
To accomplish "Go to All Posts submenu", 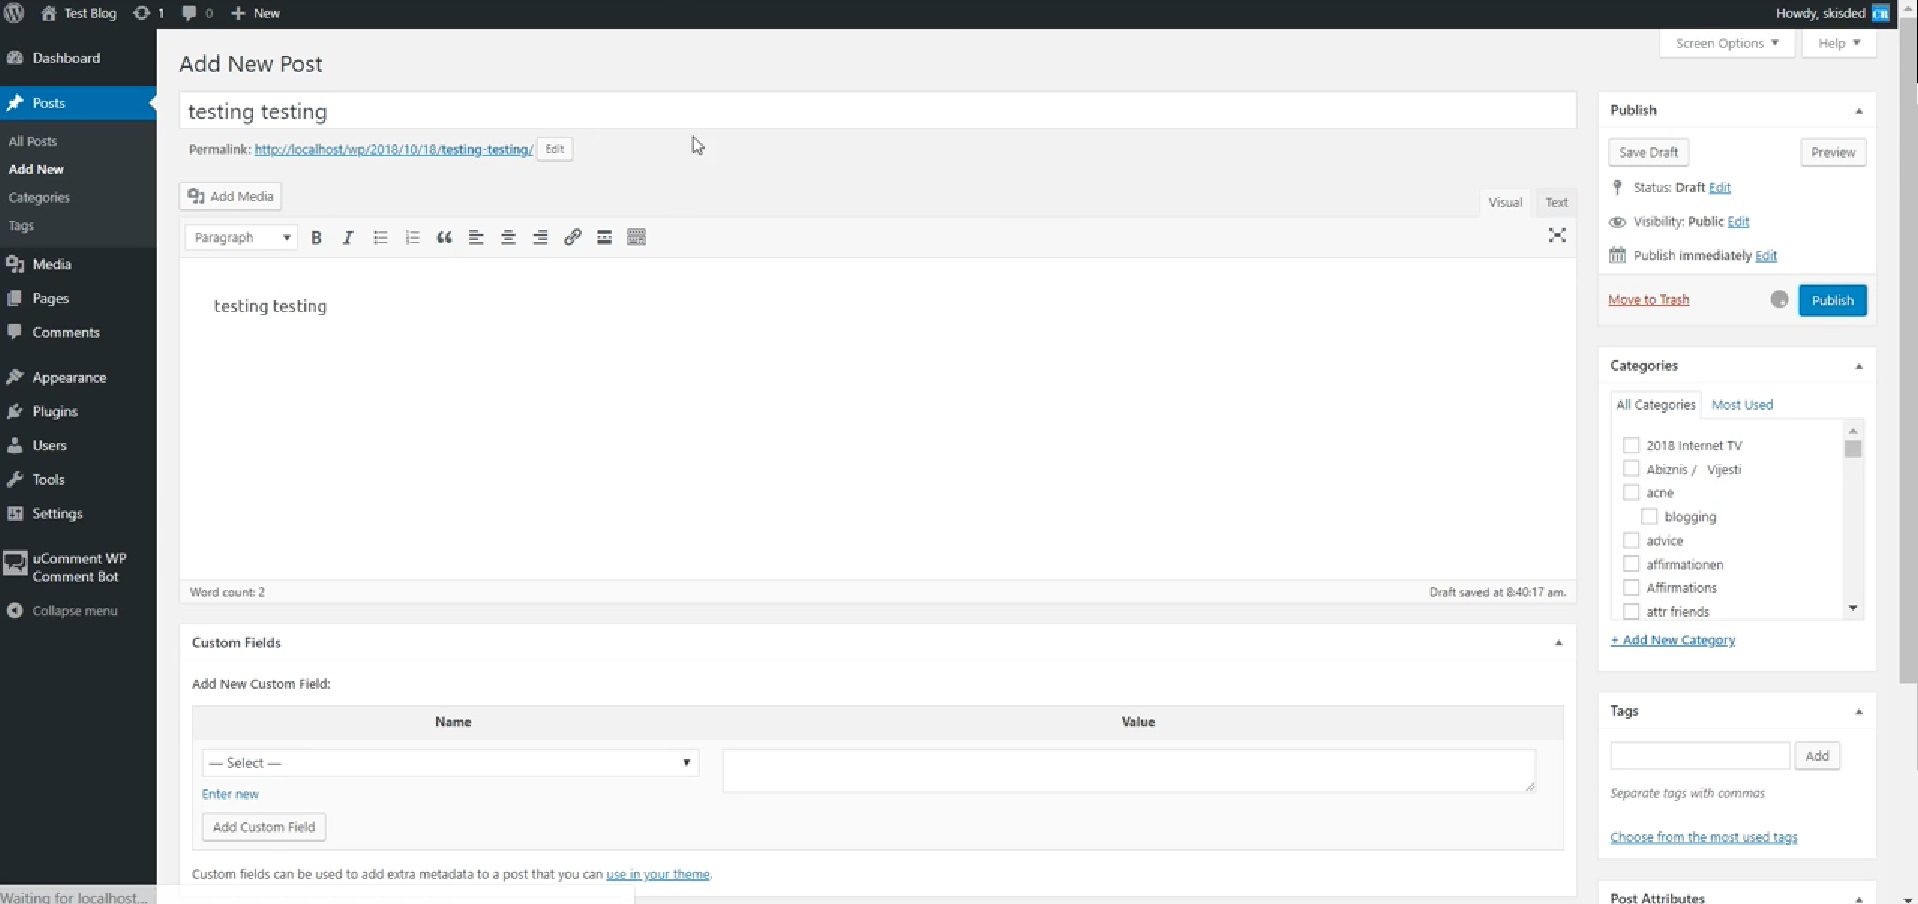I will coord(33,141).
